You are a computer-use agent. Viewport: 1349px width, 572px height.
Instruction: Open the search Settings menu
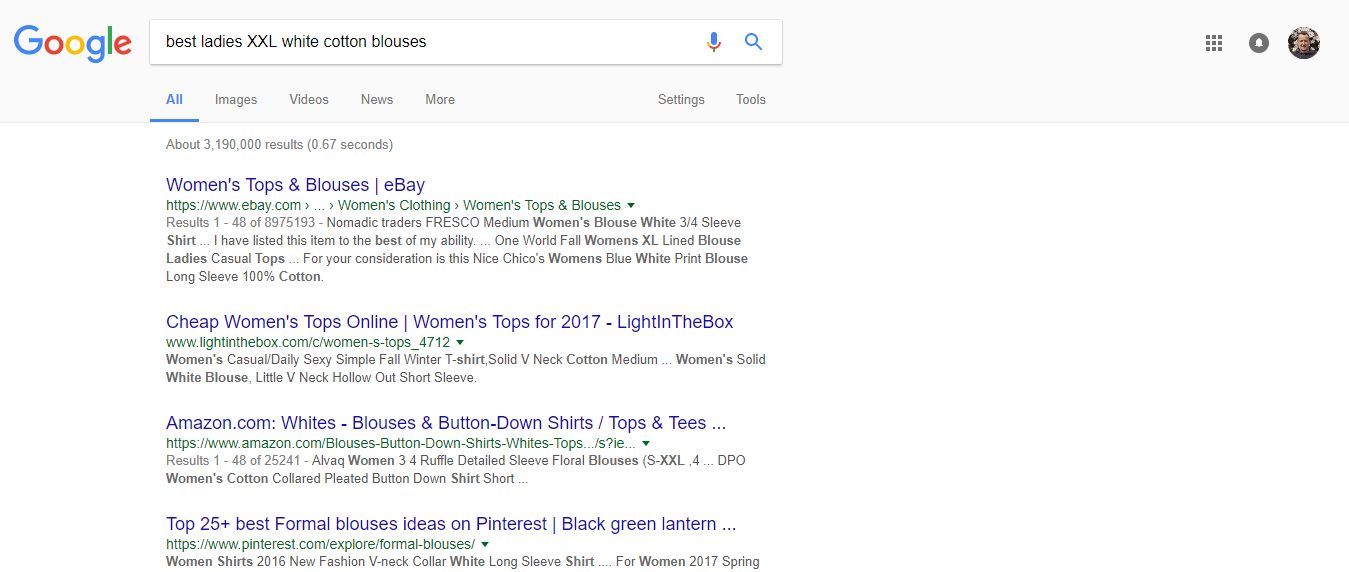681,100
